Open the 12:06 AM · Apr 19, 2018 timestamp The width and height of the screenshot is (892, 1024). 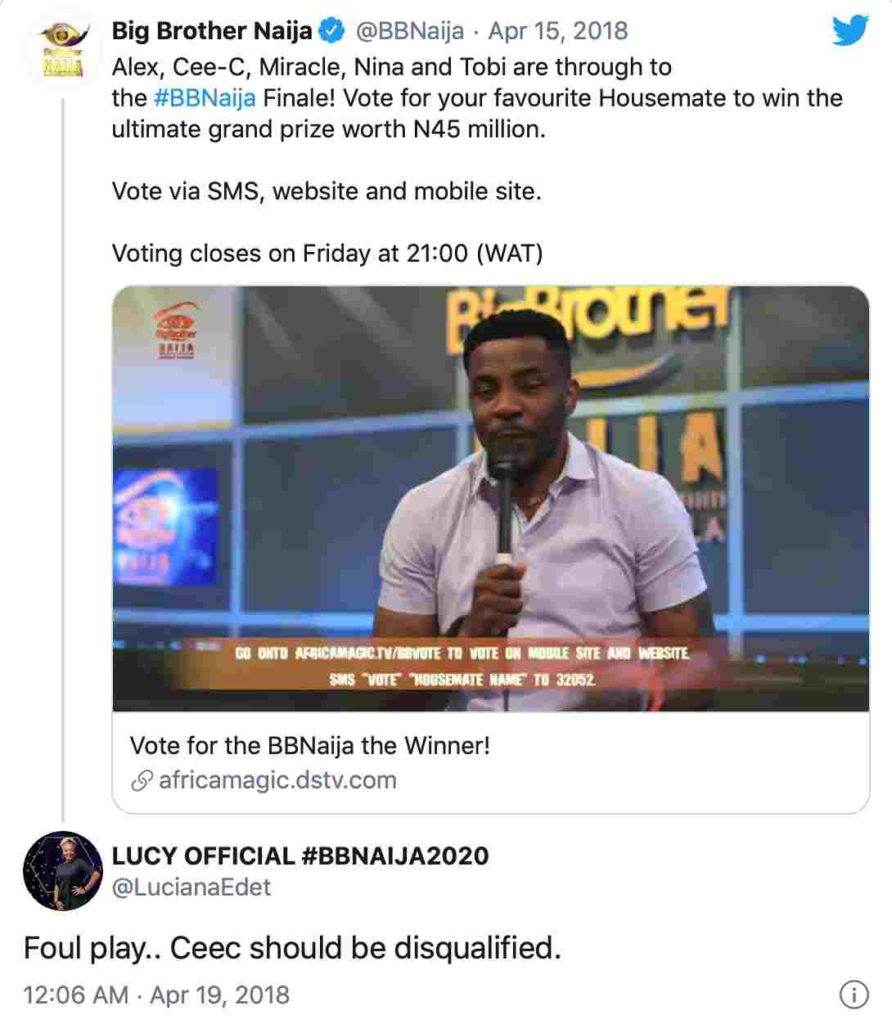156,995
